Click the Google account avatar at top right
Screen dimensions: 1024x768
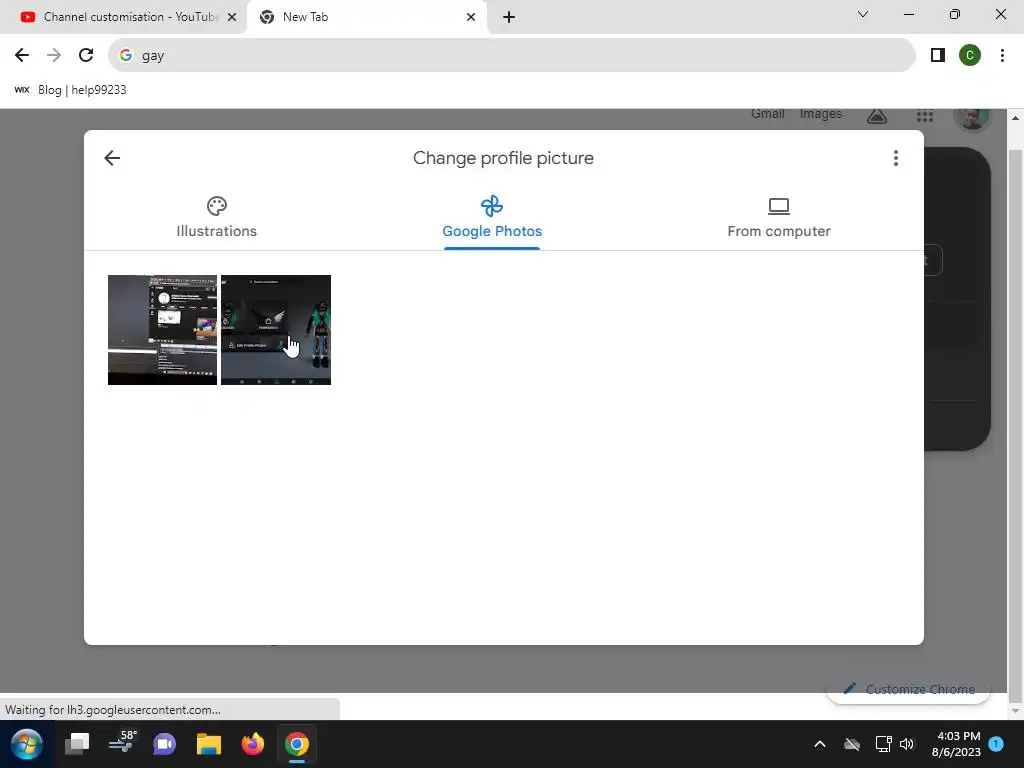click(972, 119)
